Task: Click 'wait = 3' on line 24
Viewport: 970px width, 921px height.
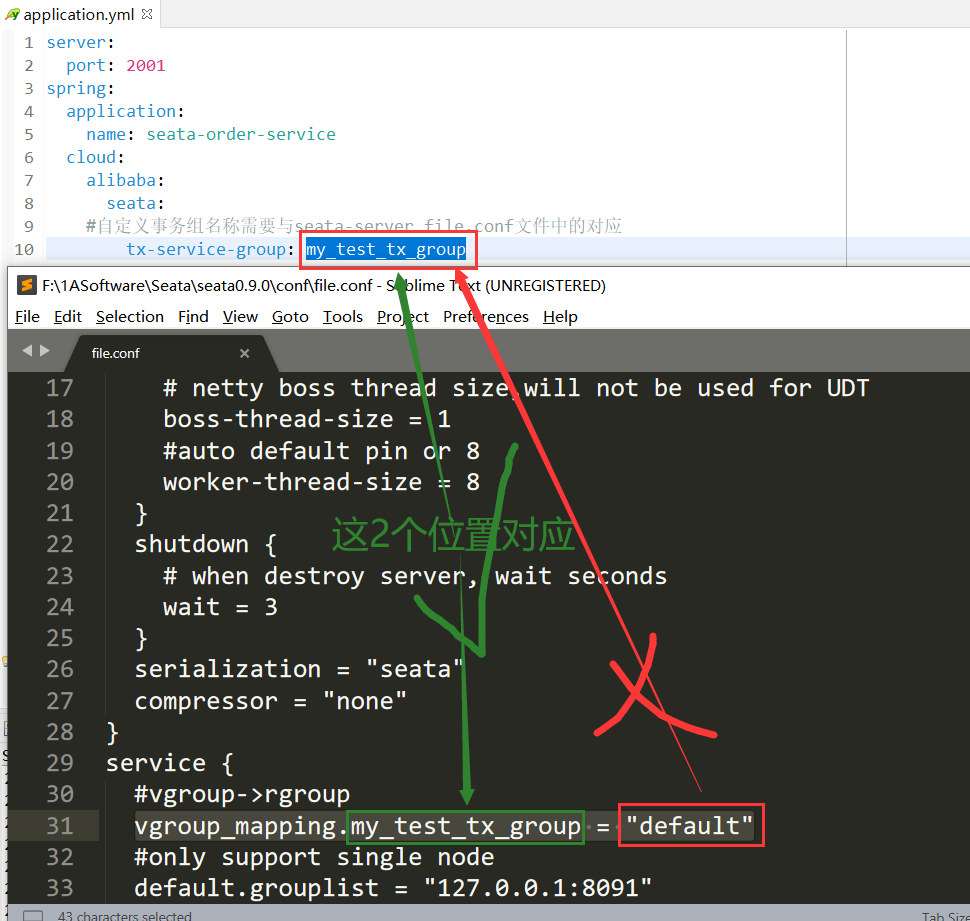Action: [x=220, y=607]
